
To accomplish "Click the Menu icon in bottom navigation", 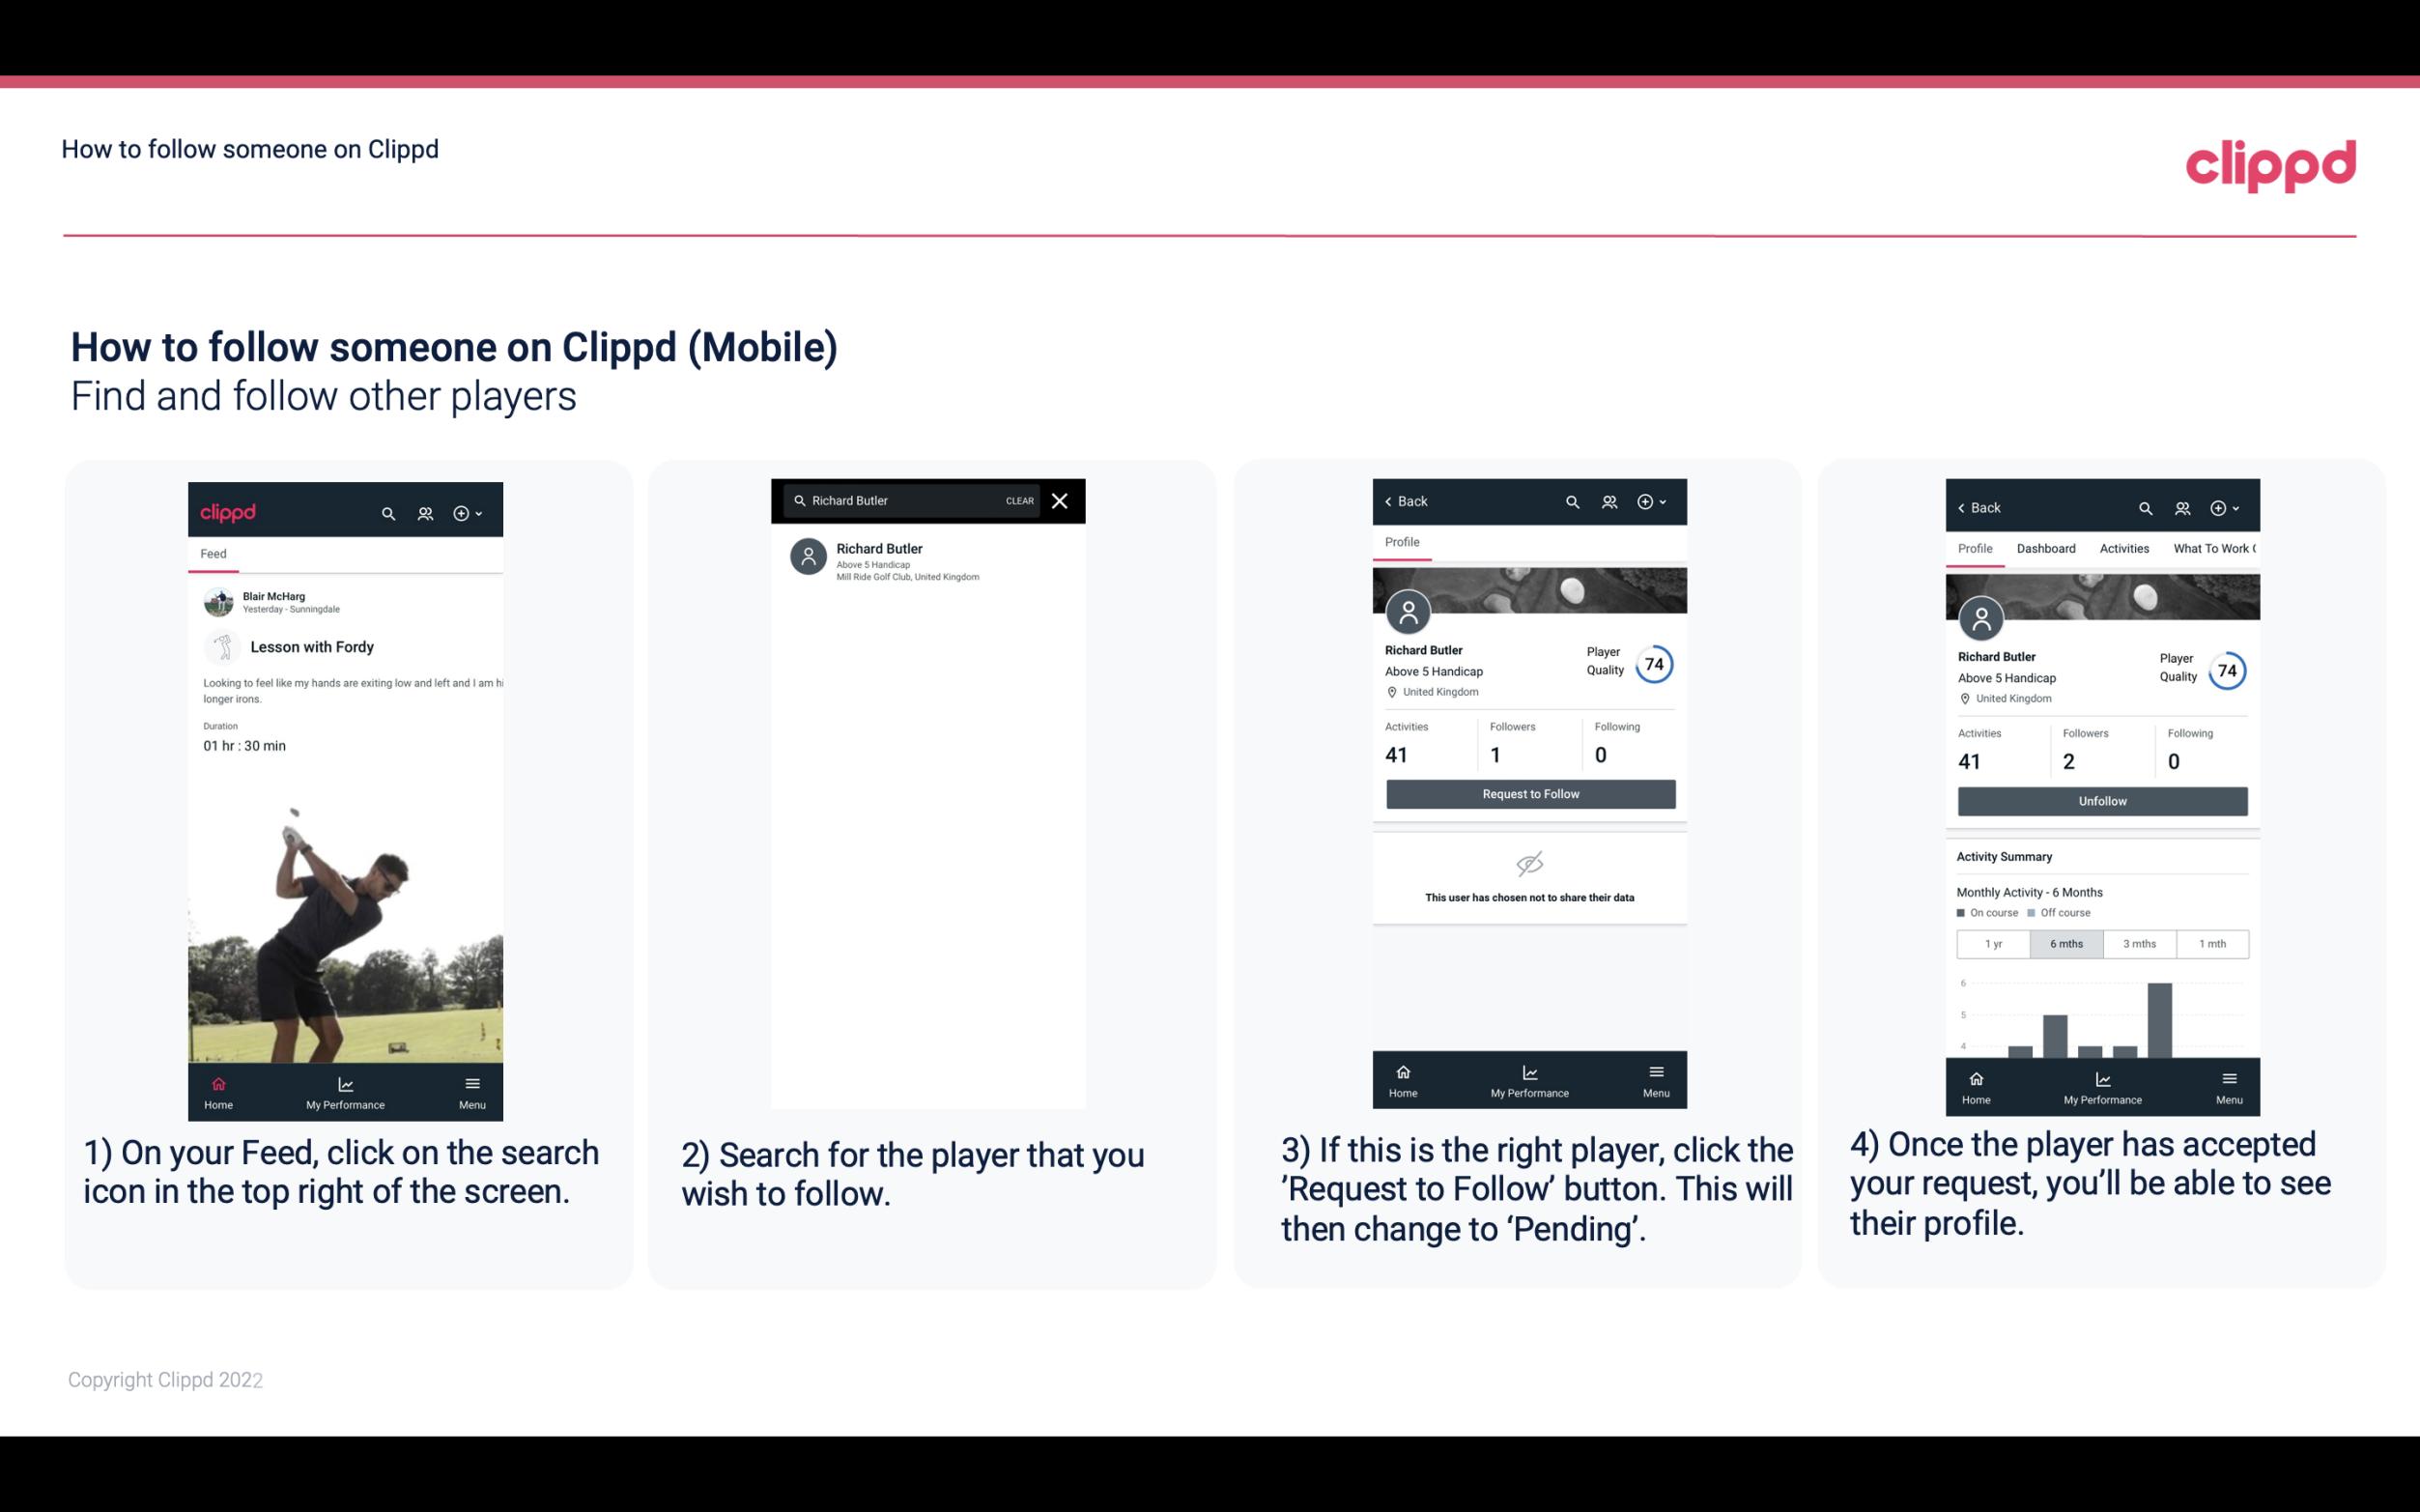I will 471,1083.
